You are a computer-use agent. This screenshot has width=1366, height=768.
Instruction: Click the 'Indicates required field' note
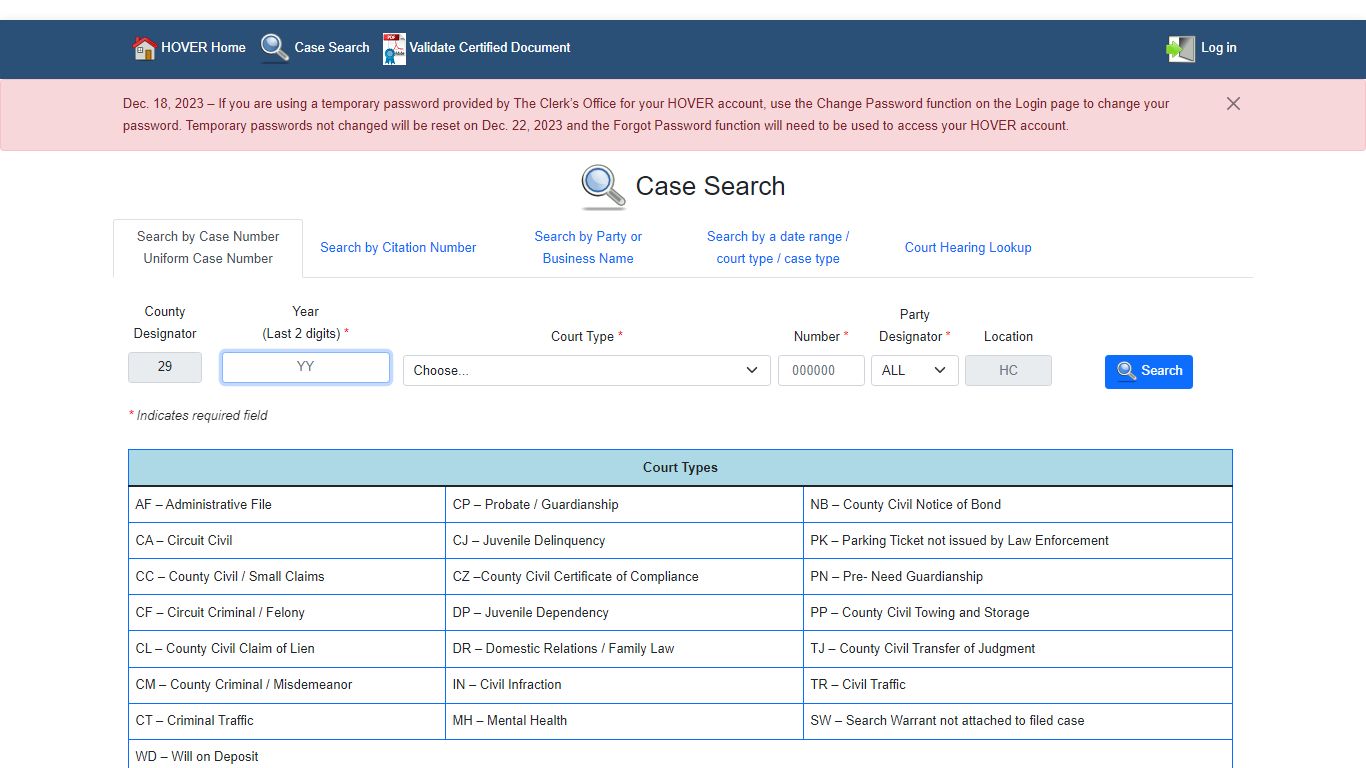(198, 416)
